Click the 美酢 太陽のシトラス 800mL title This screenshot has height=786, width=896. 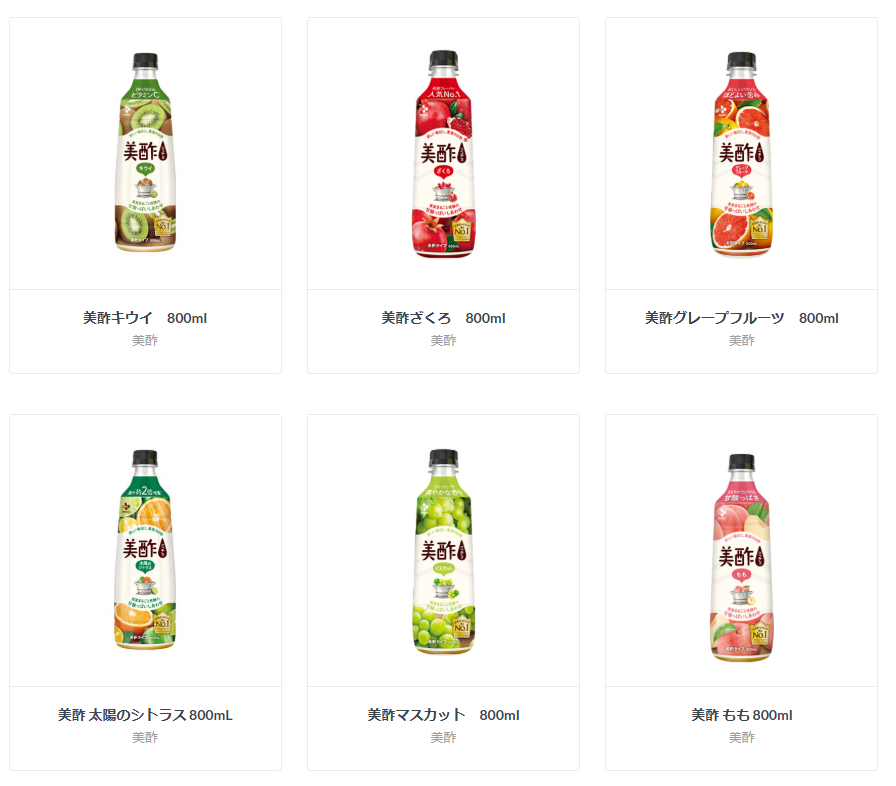point(145,715)
